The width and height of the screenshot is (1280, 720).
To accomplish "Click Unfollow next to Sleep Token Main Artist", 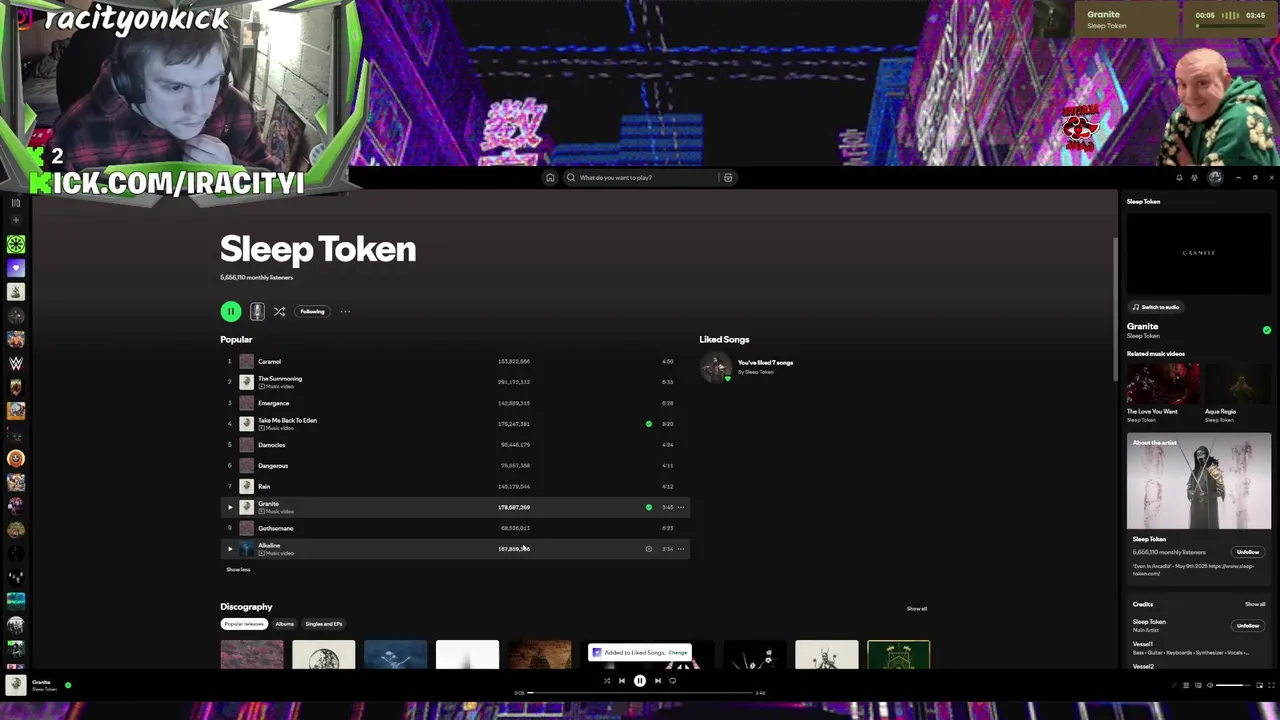I will (x=1248, y=626).
